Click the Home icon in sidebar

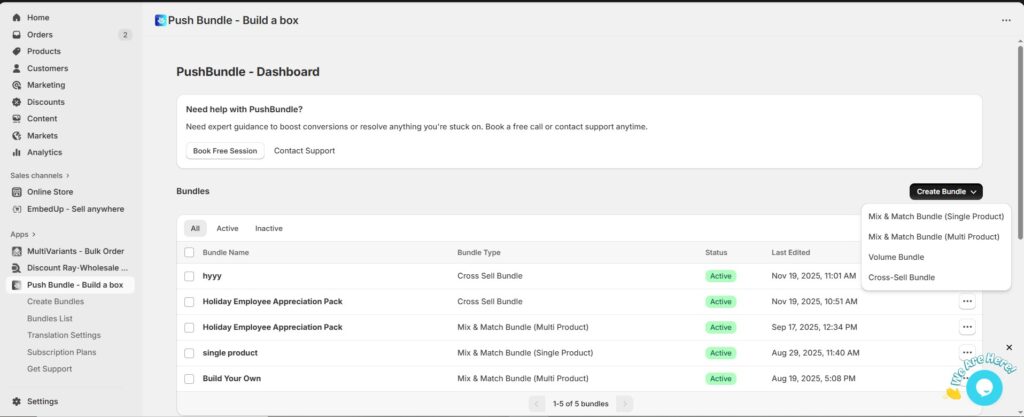click(x=17, y=18)
